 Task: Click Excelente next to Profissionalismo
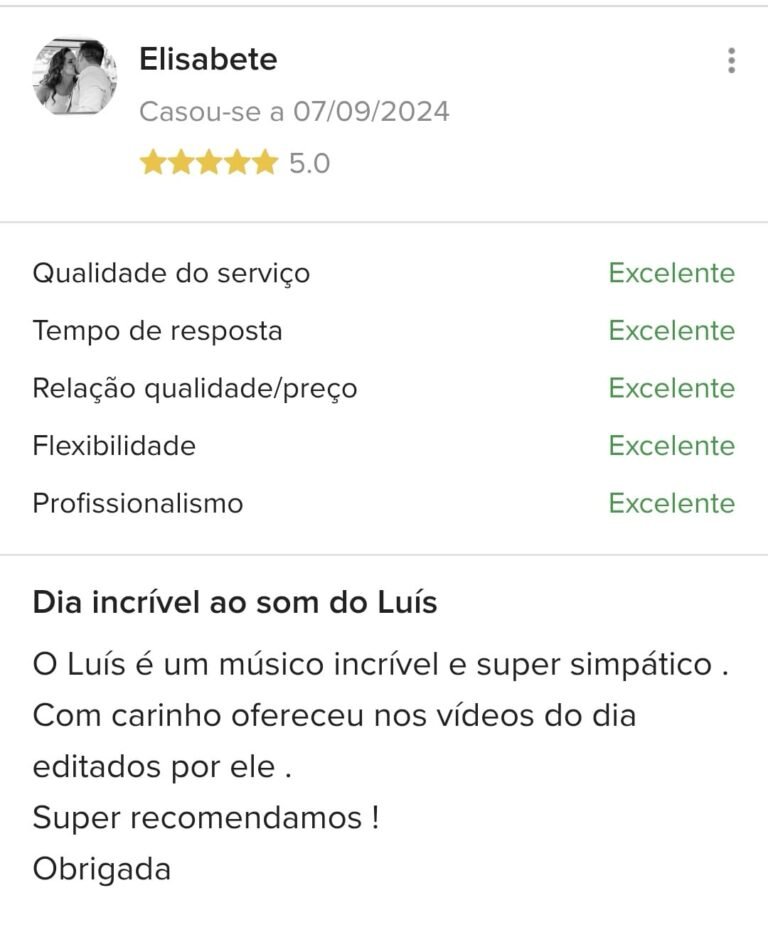[x=671, y=503]
